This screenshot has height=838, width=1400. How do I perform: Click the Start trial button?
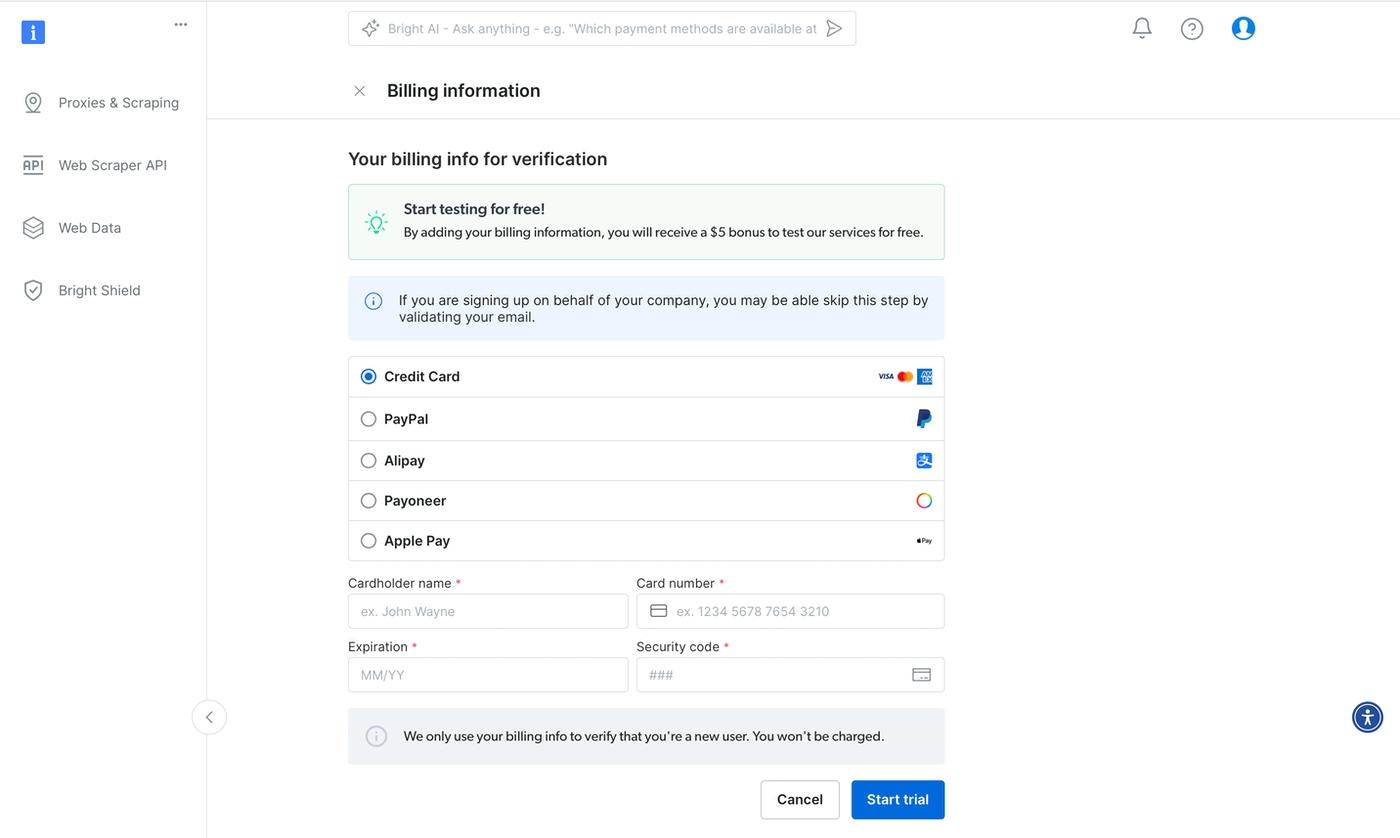coord(898,800)
